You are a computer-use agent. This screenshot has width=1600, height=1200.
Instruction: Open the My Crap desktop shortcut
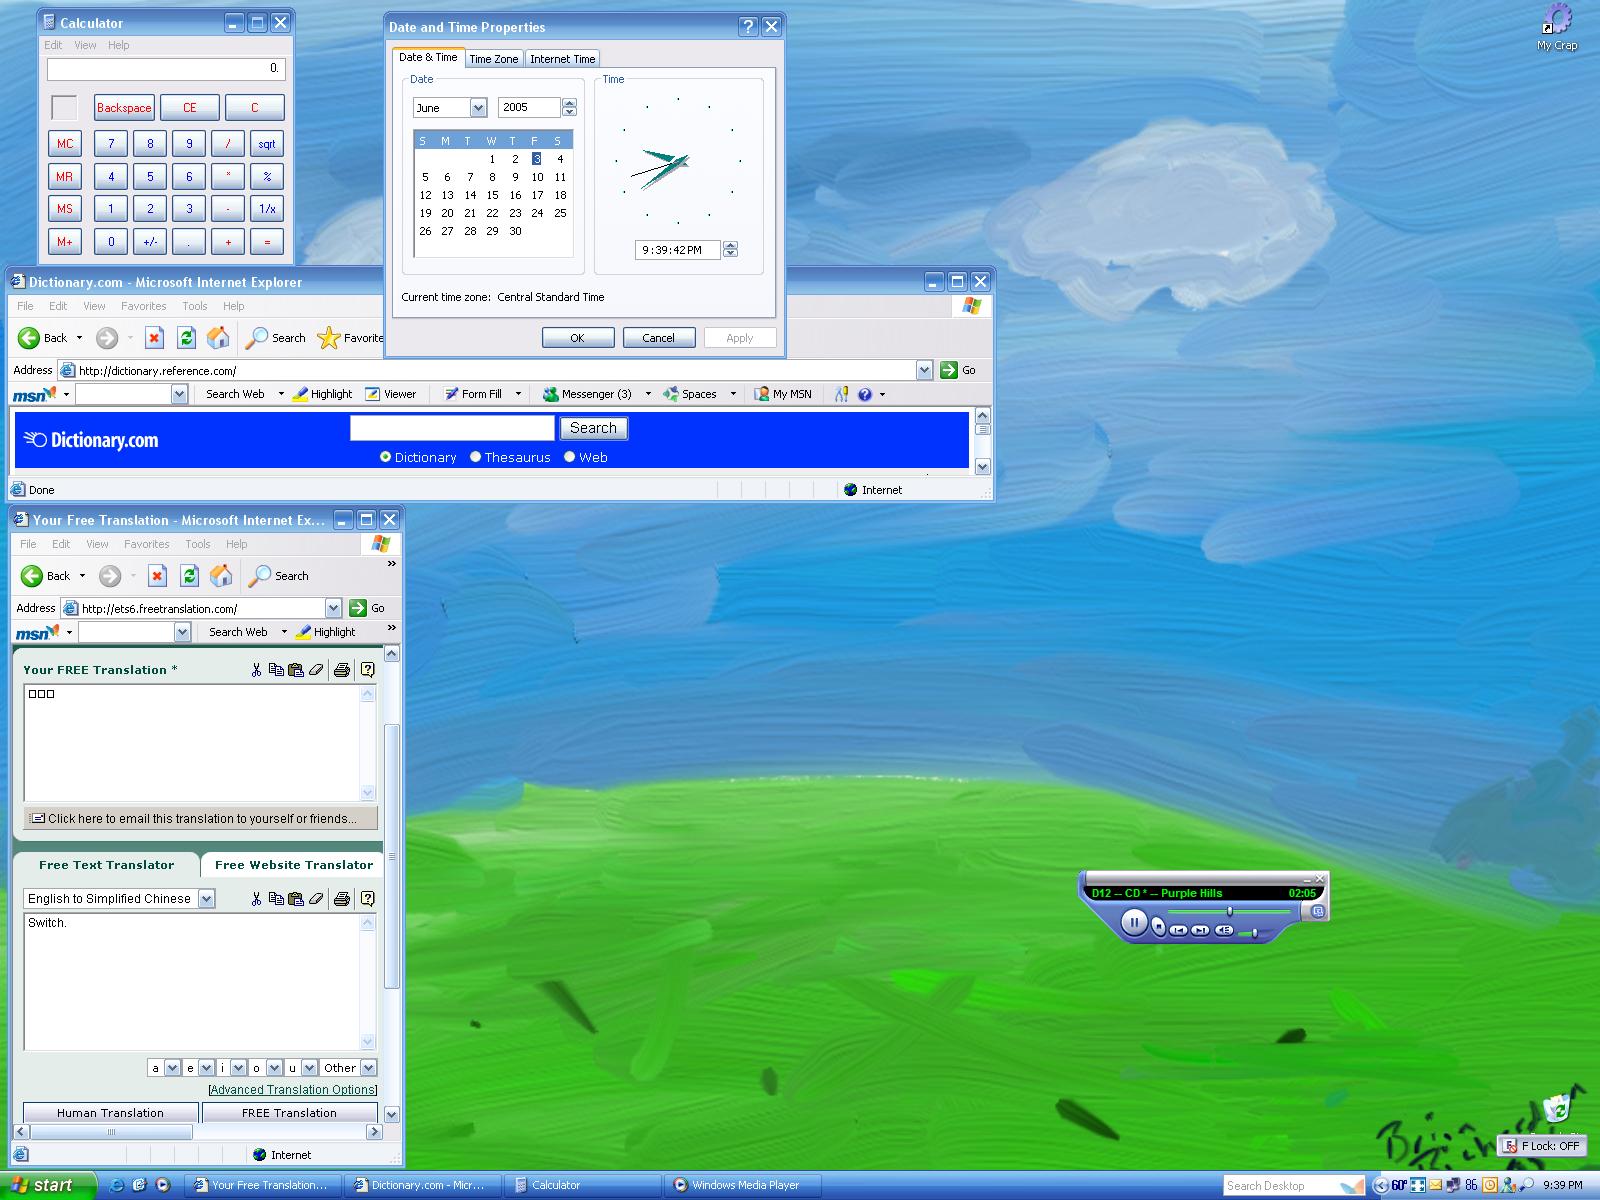1557,27
